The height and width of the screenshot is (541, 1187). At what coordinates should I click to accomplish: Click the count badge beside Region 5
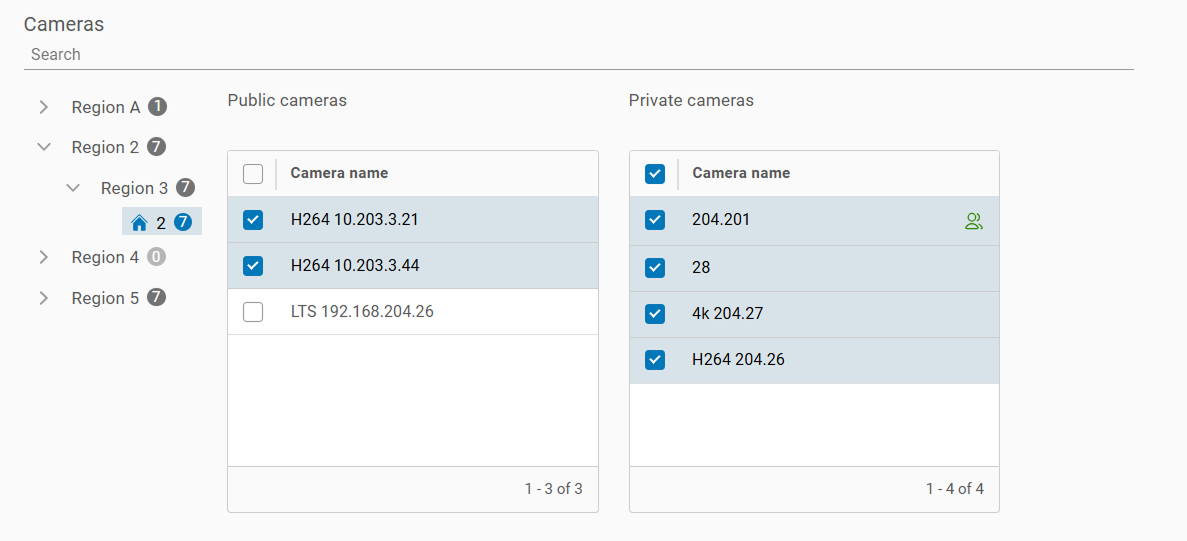pos(156,297)
